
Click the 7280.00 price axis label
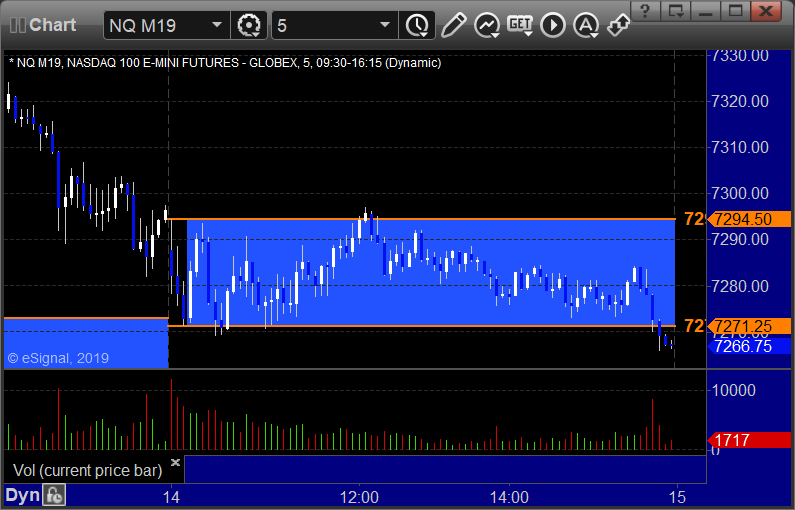[740, 286]
